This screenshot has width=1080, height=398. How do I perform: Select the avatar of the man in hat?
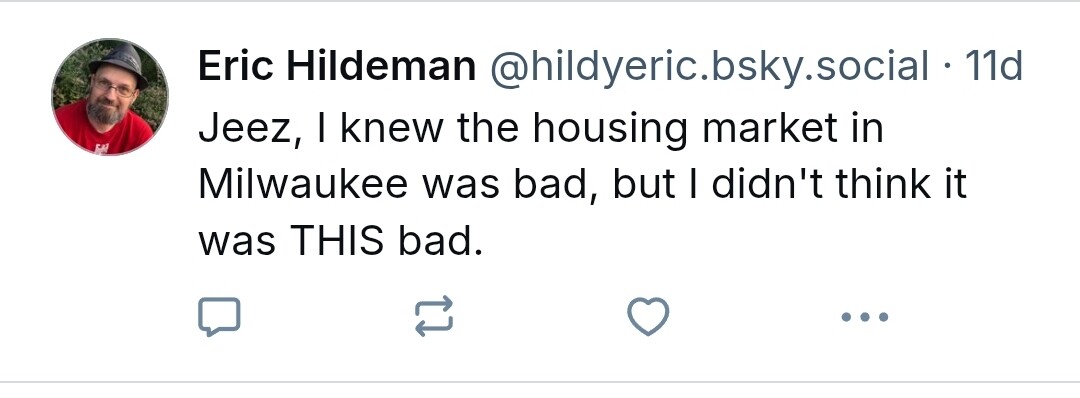(110, 97)
